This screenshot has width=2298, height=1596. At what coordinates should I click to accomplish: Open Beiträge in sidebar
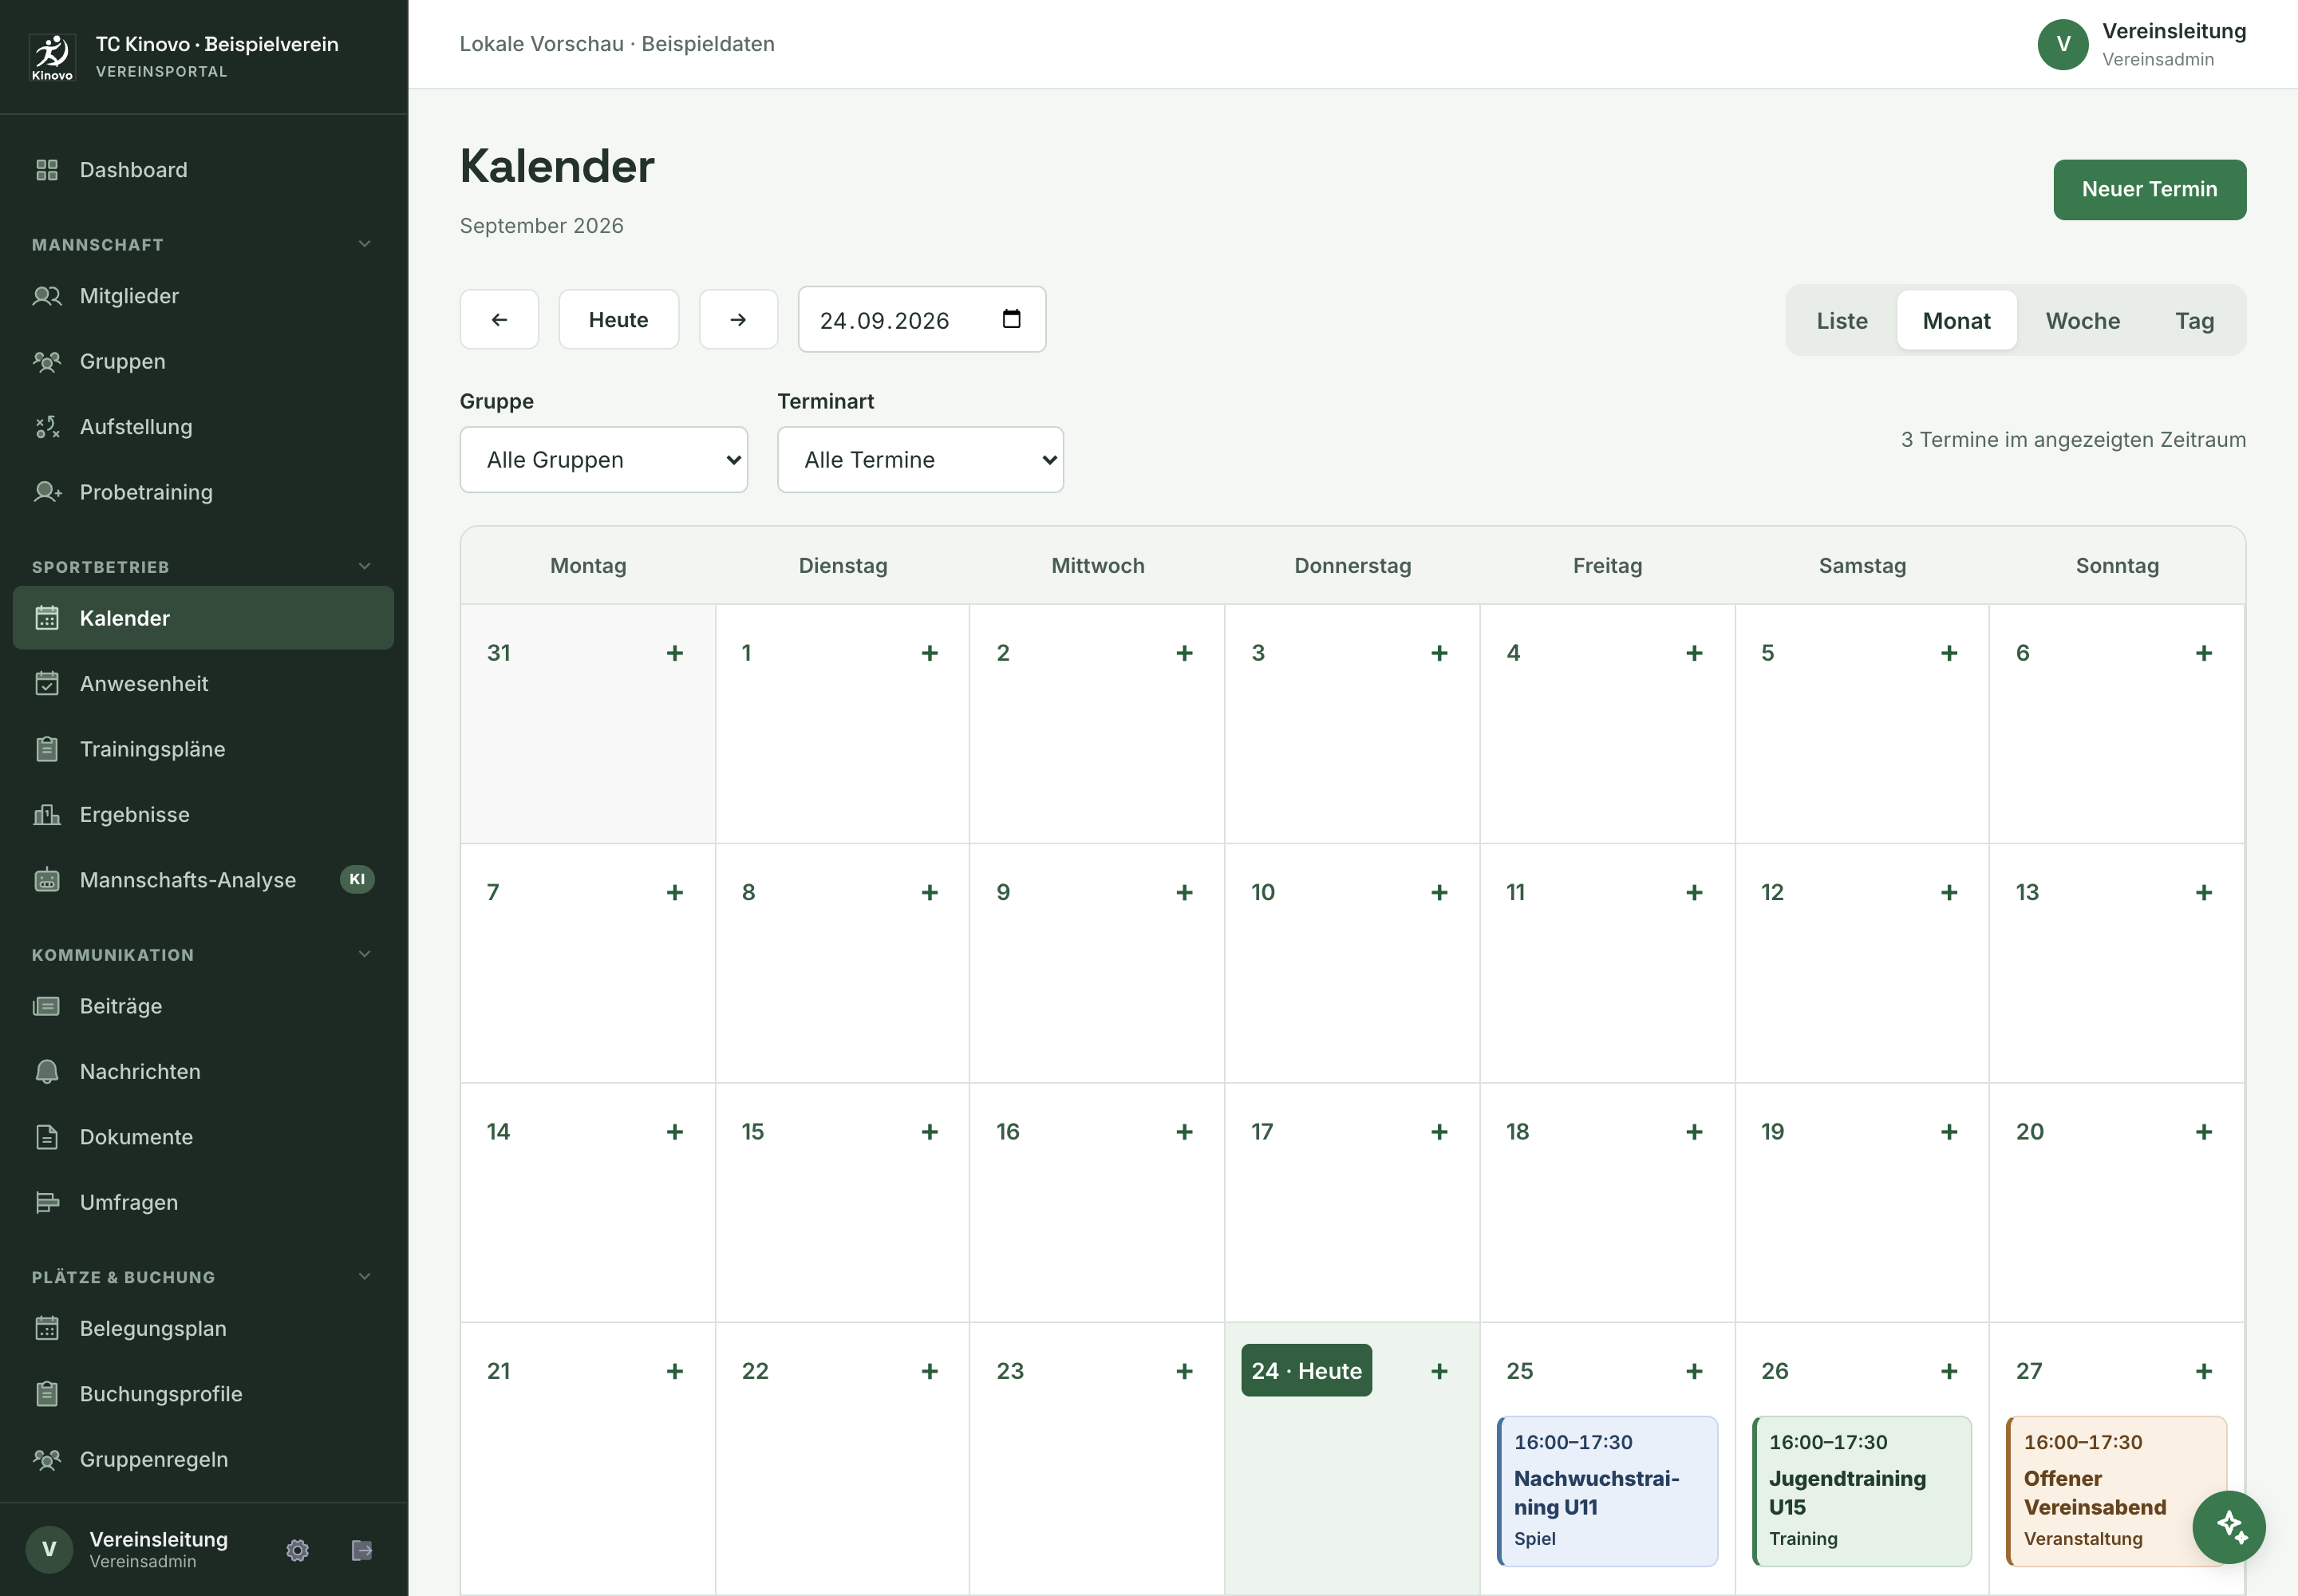203,1006
